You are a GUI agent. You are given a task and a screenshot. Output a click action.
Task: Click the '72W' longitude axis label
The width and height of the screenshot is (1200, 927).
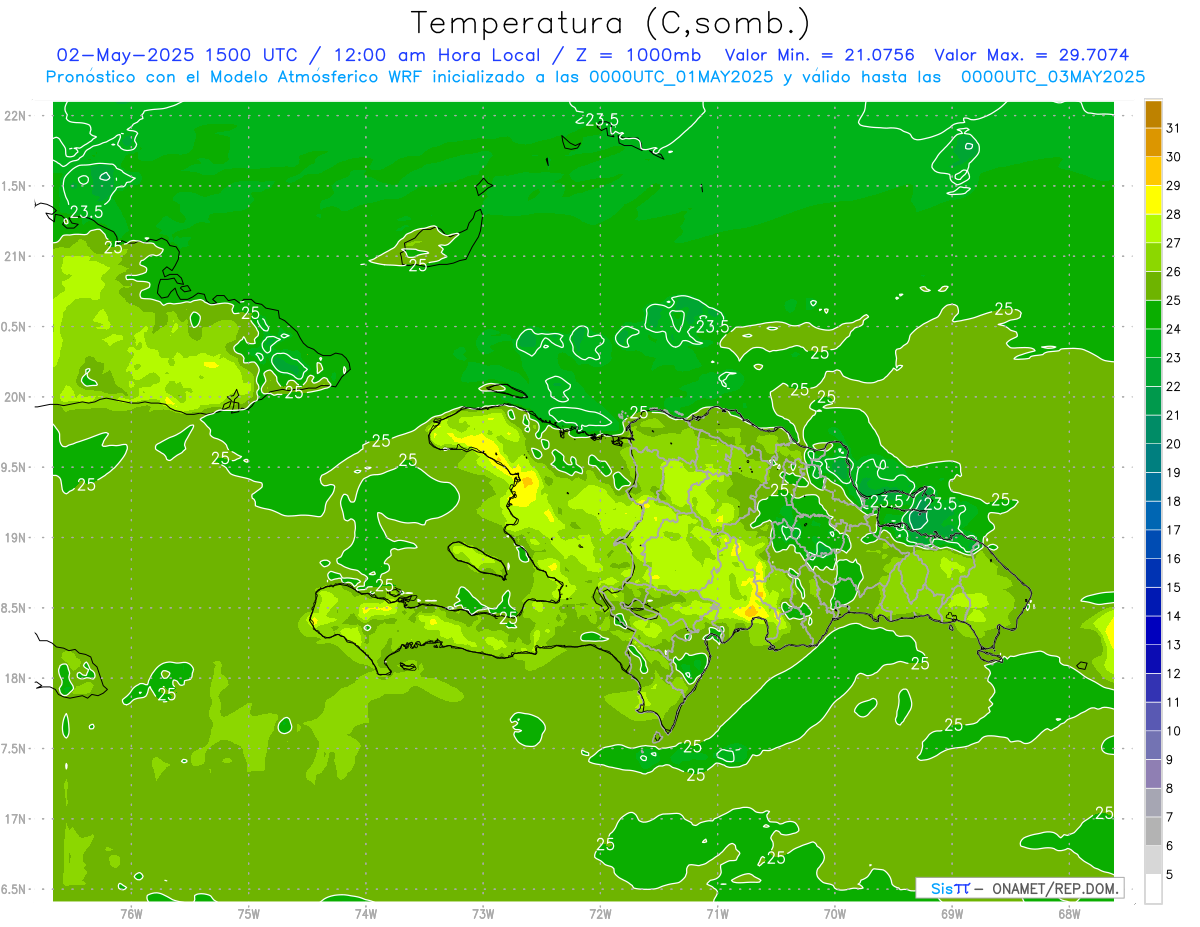tap(600, 914)
